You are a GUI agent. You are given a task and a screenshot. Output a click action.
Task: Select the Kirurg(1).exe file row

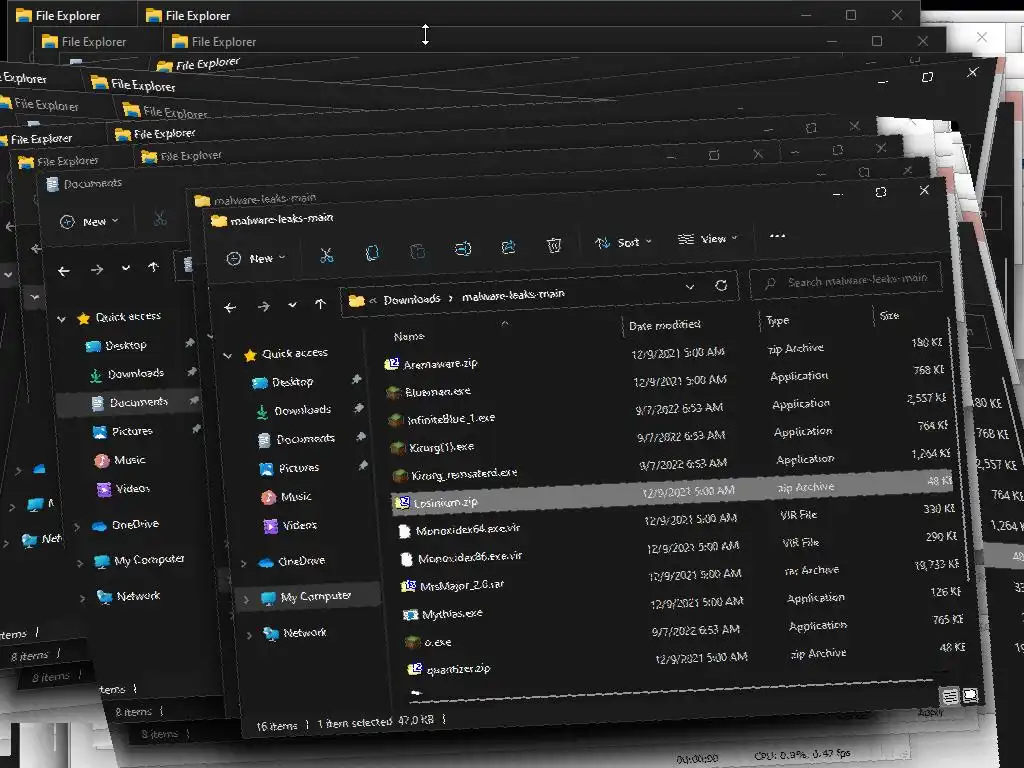pyautogui.click(x=670, y=441)
